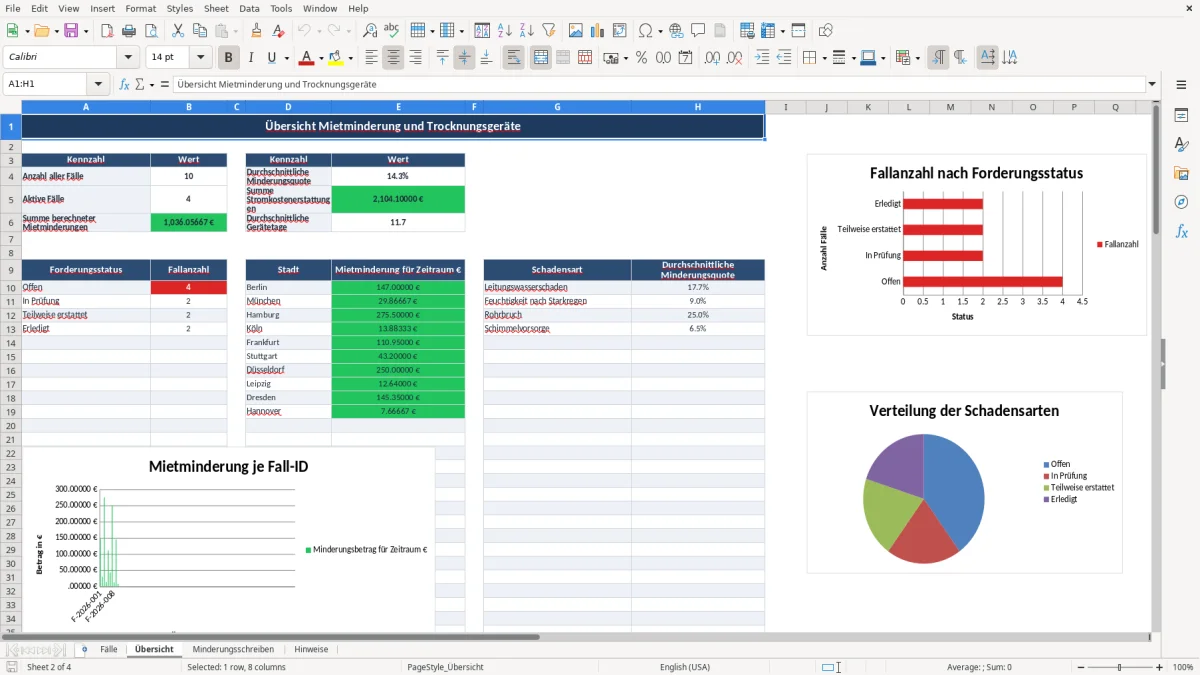This screenshot has width=1200, height=675.
Task: Open Conditional formatting dropdown arrow
Action: (917, 58)
